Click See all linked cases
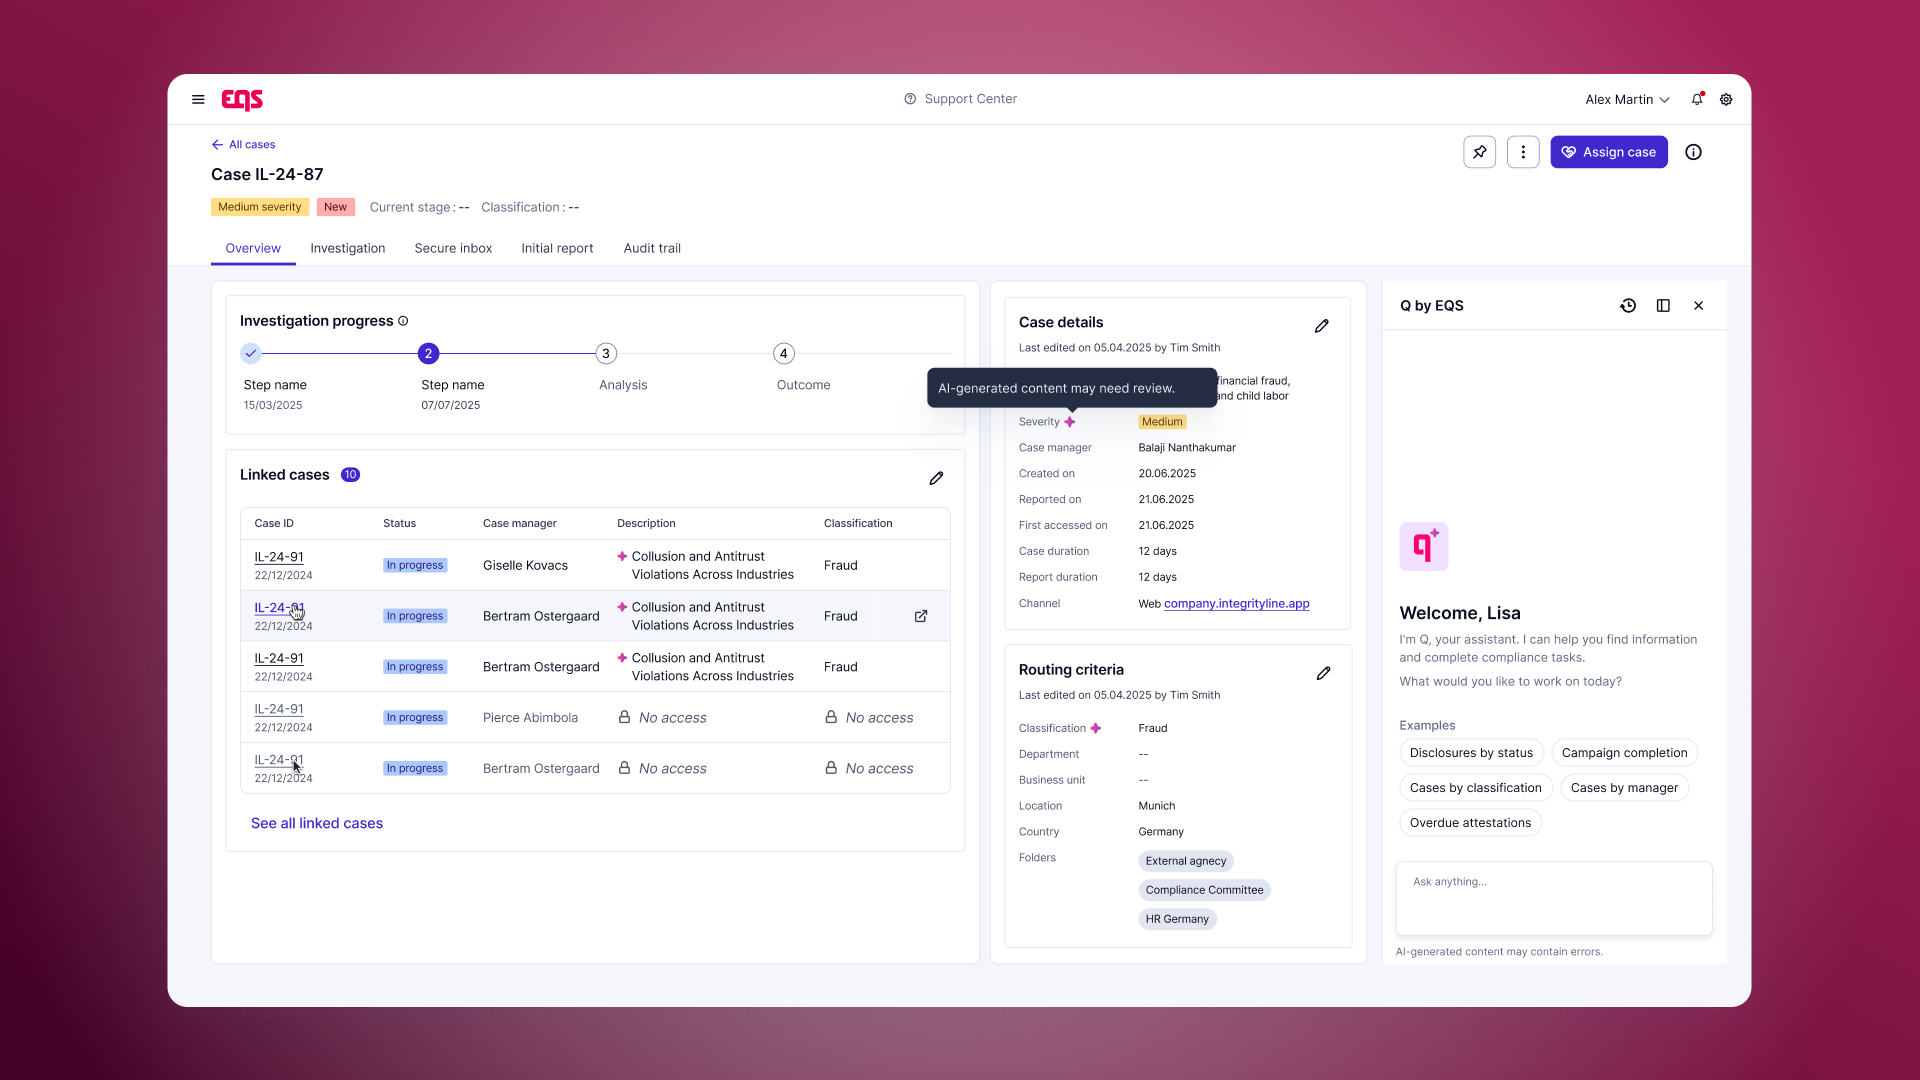 click(317, 823)
